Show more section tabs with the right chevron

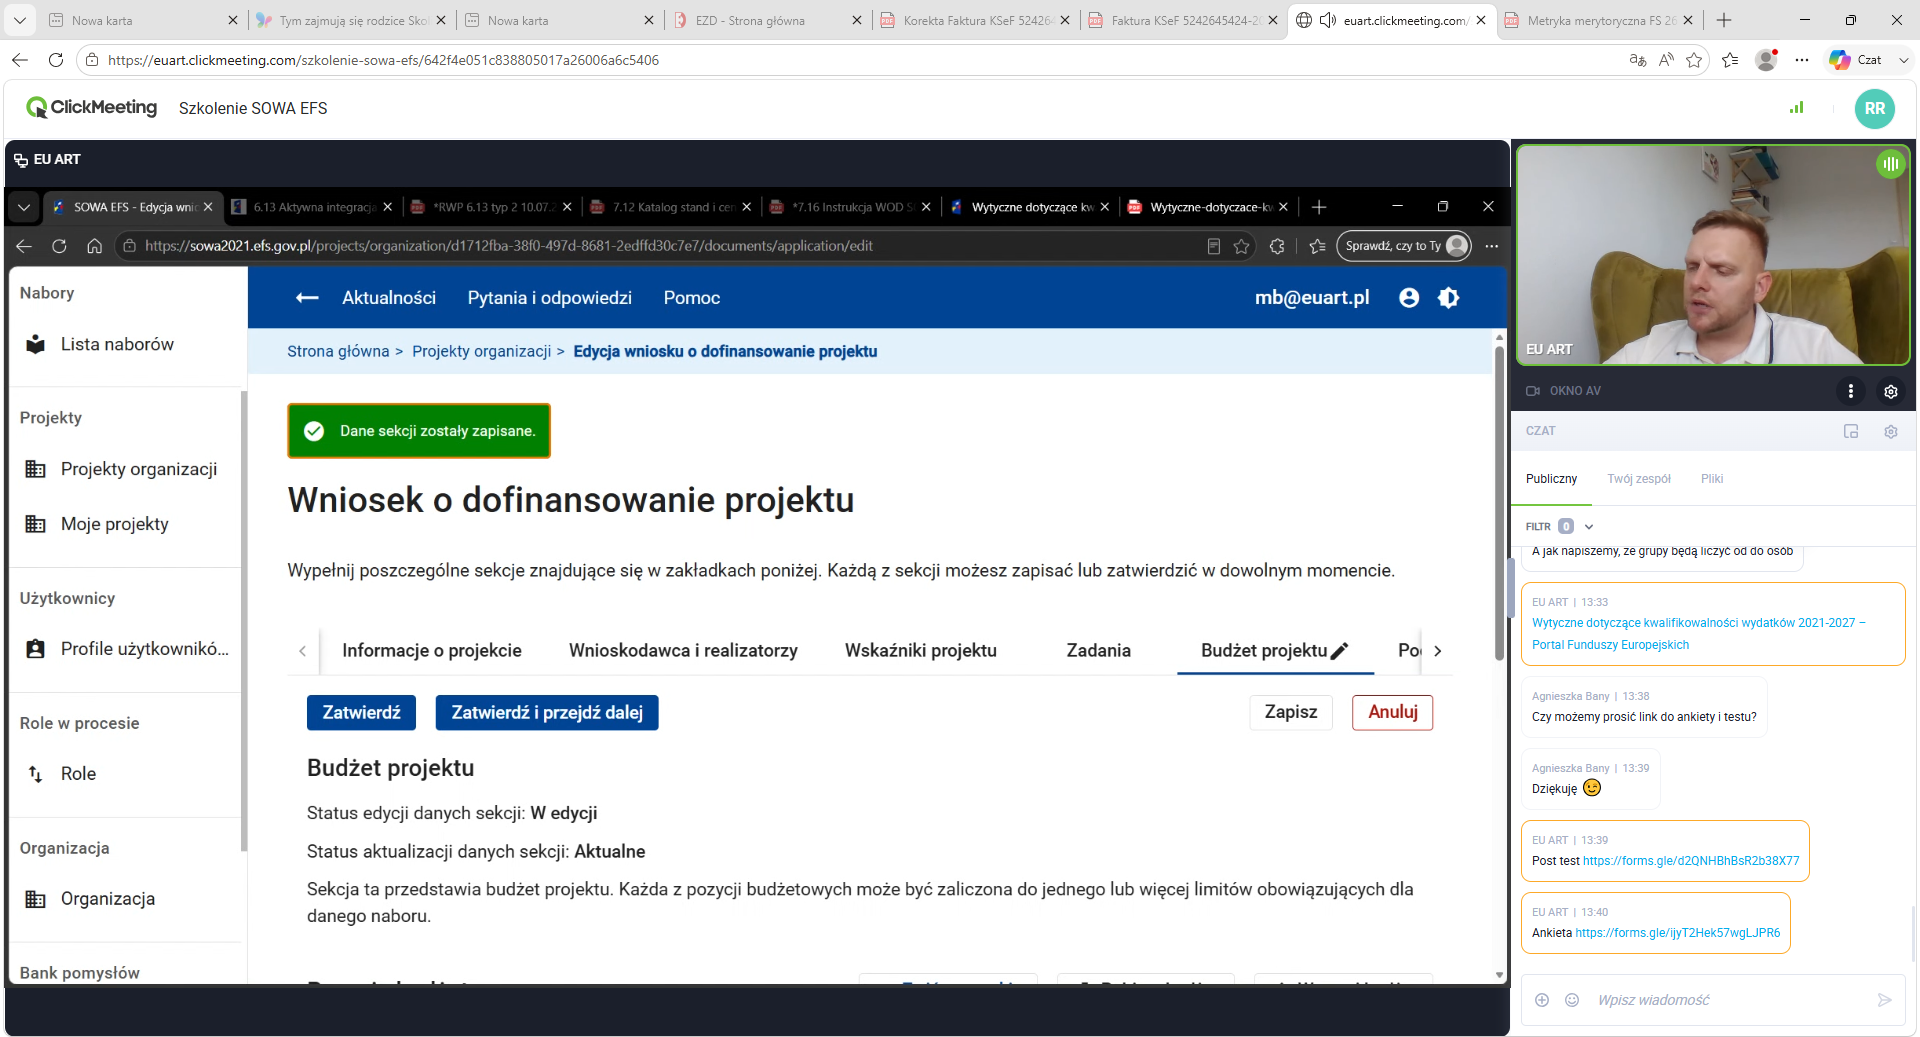1438,651
